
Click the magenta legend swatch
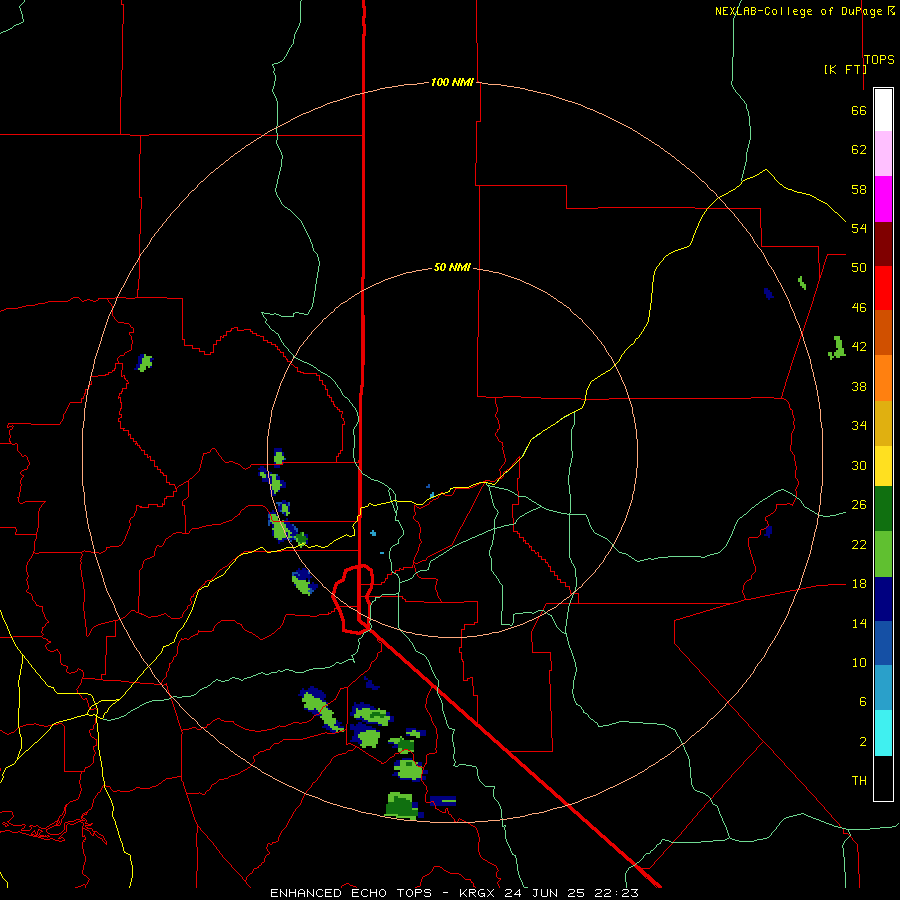pos(883,199)
